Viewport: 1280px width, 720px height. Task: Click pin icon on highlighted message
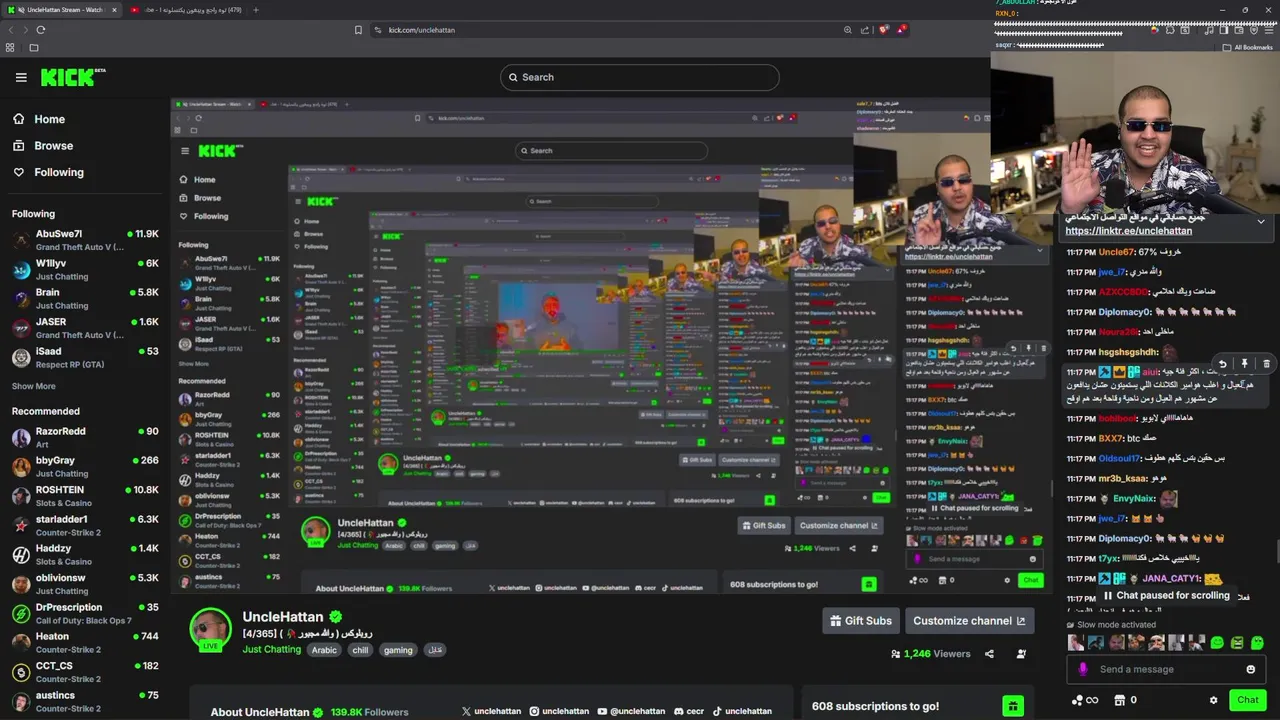point(1244,364)
